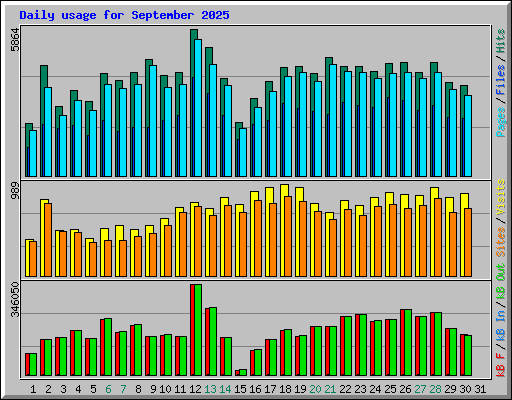
Task: Click day label 24 on the axis
Action: click(x=375, y=389)
